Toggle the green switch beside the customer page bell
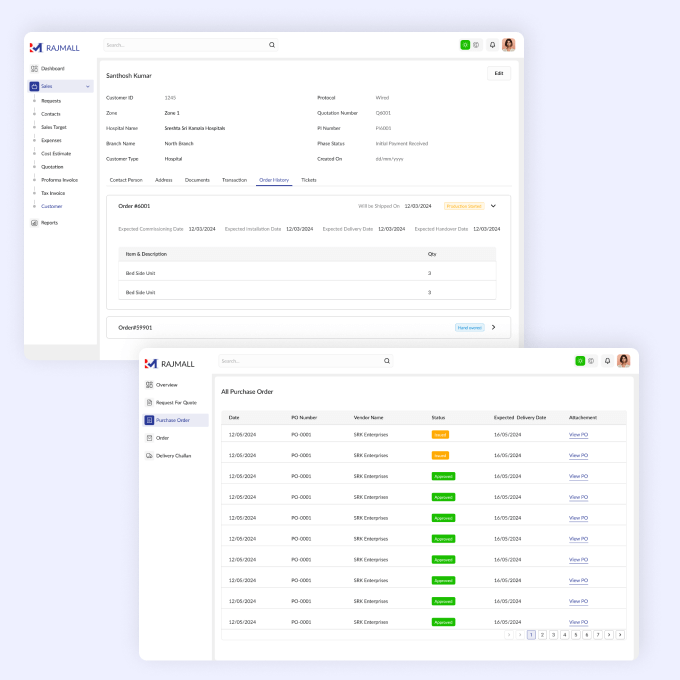 click(465, 45)
